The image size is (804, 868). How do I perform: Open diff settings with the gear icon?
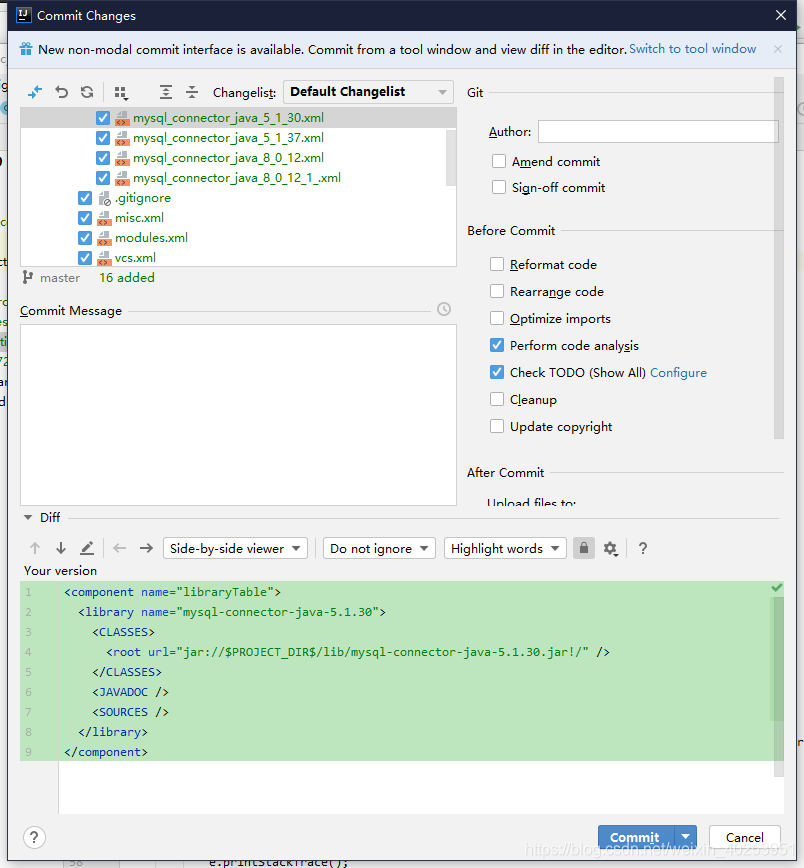(x=611, y=548)
